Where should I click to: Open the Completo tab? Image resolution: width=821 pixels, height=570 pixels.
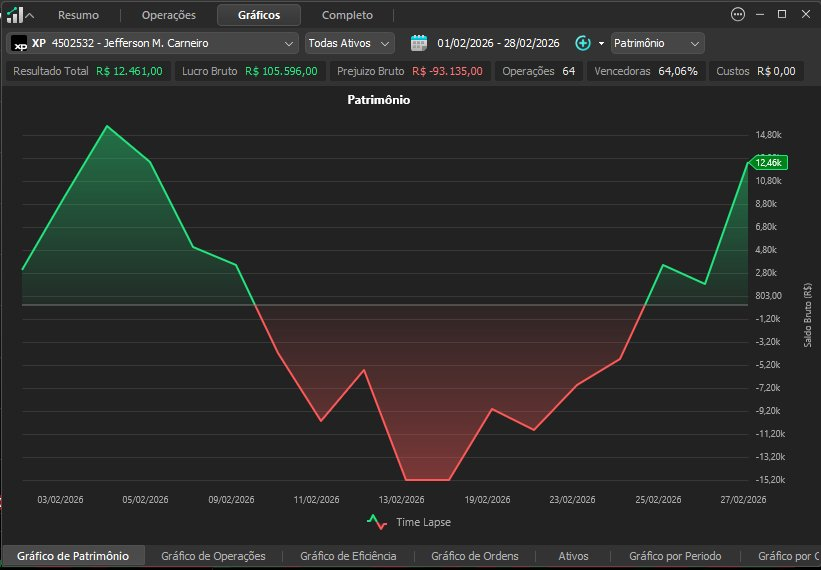coord(347,15)
